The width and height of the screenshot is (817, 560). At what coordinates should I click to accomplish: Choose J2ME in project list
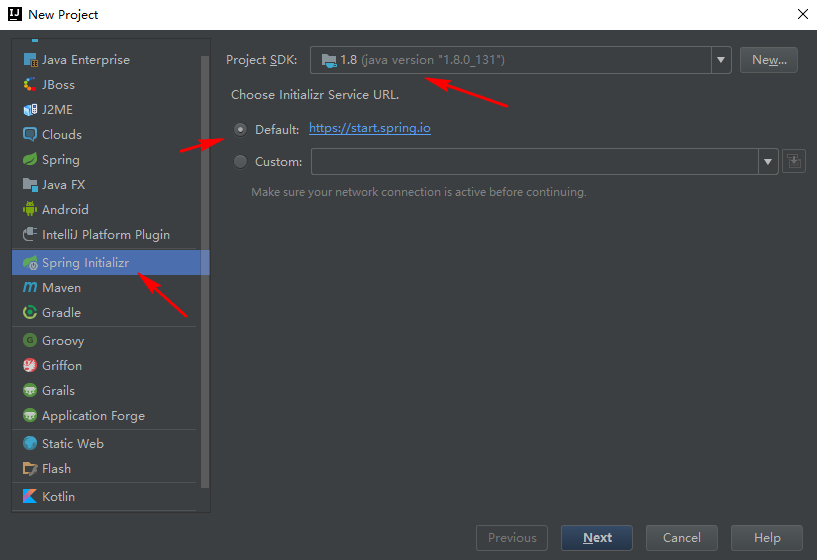pyautogui.click(x=106, y=109)
